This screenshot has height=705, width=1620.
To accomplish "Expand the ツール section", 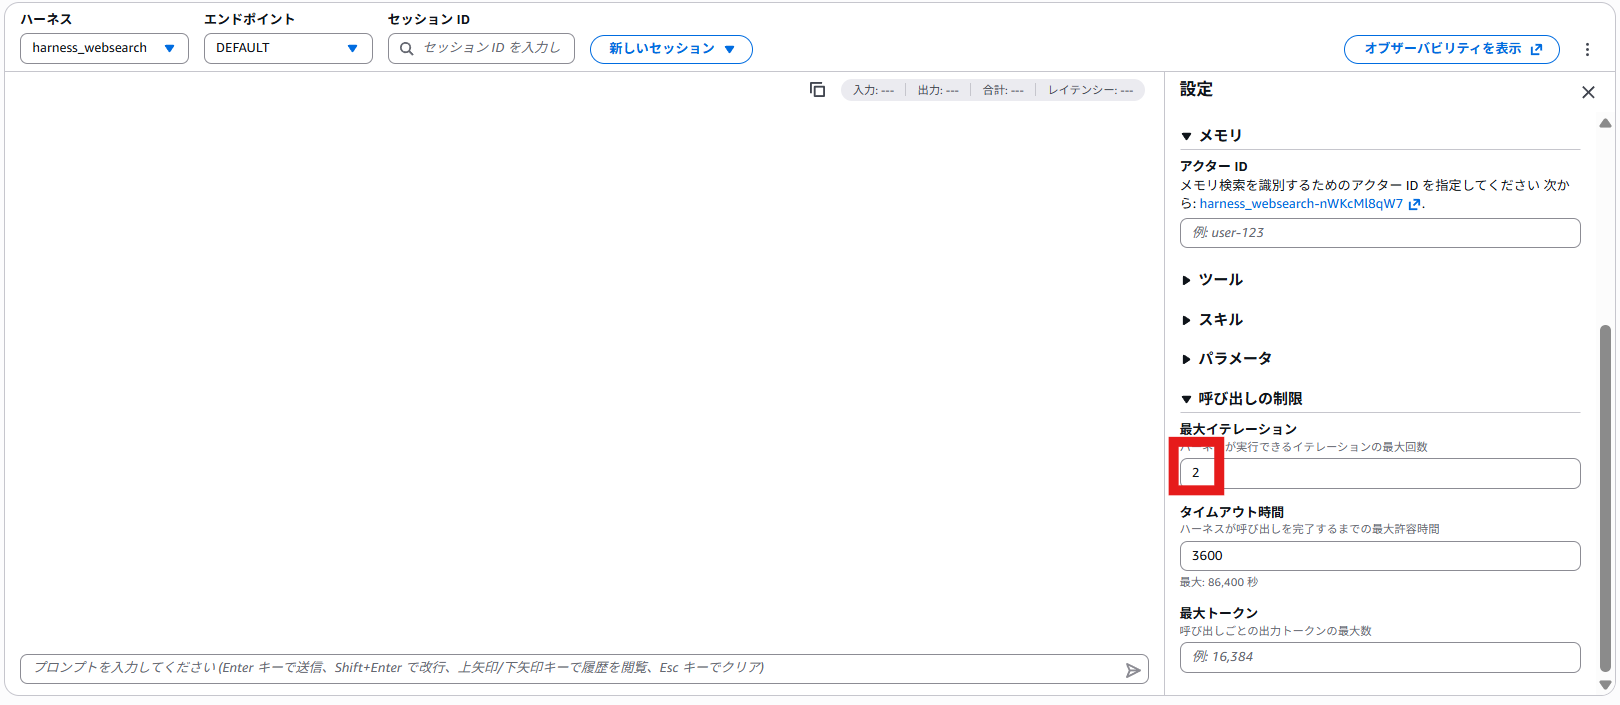I will [1211, 279].
